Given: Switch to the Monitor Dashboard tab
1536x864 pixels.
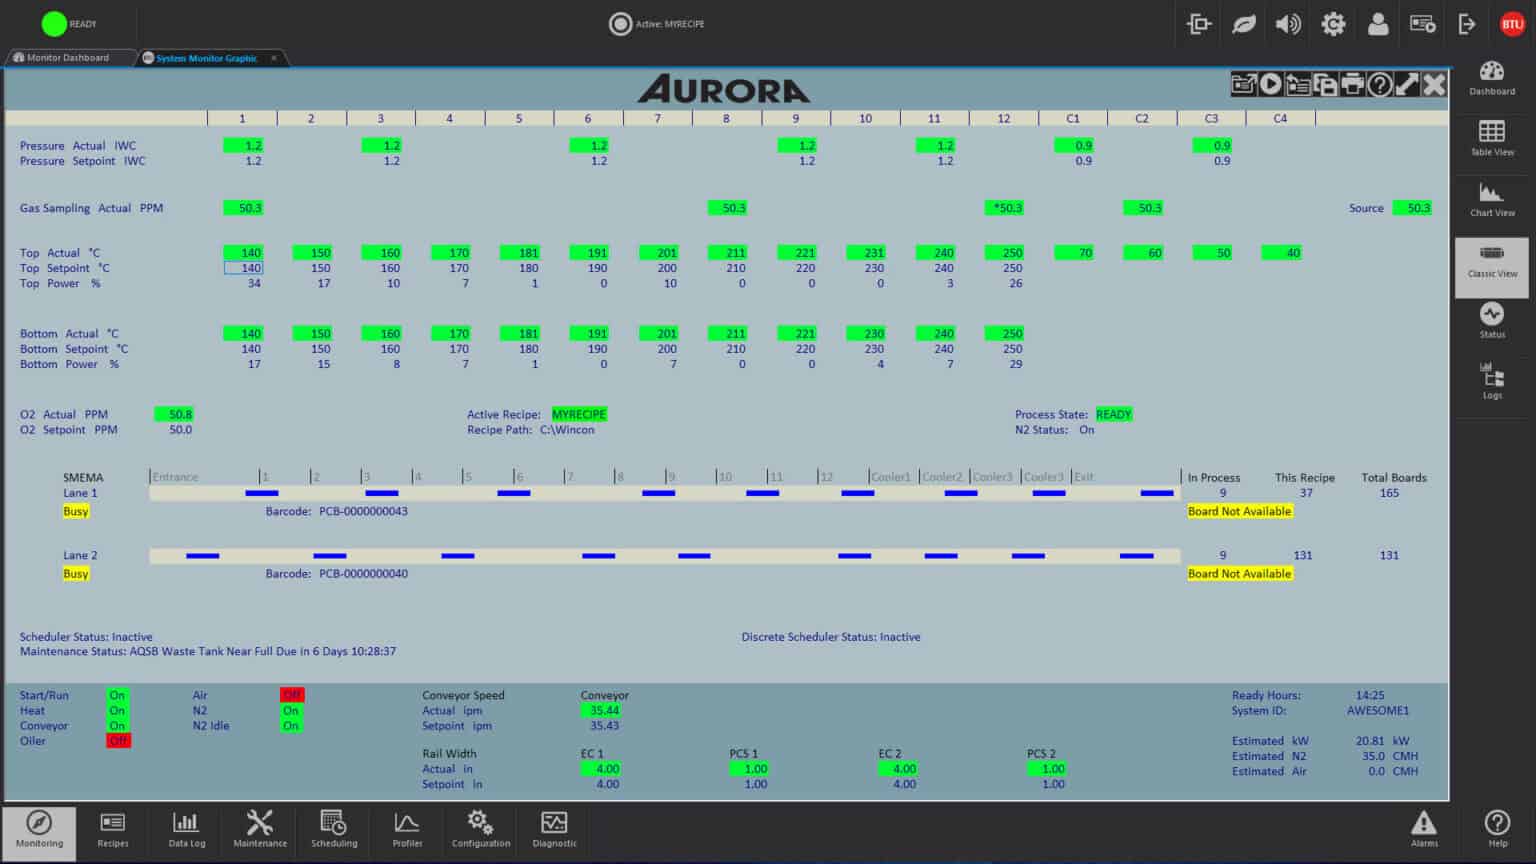Looking at the screenshot, I should (68, 58).
